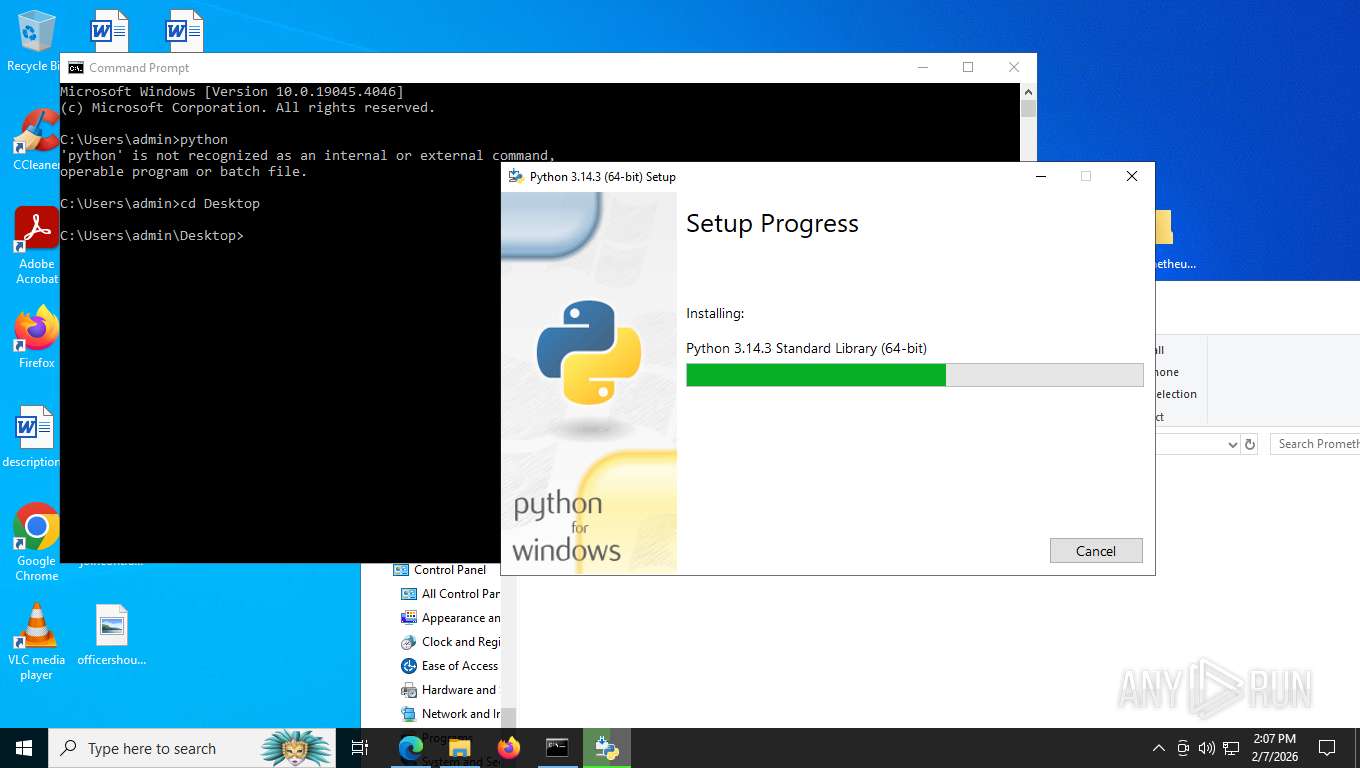Close the Python Setup window

tap(1132, 176)
